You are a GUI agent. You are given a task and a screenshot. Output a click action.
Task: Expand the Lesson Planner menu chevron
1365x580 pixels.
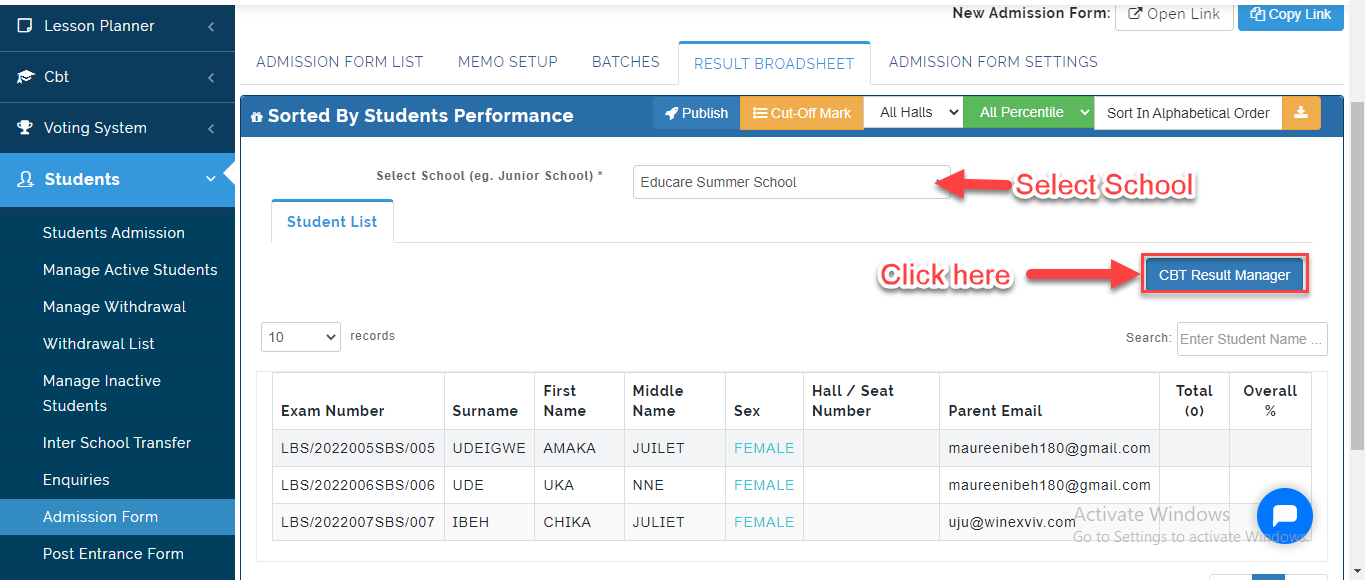click(x=211, y=27)
